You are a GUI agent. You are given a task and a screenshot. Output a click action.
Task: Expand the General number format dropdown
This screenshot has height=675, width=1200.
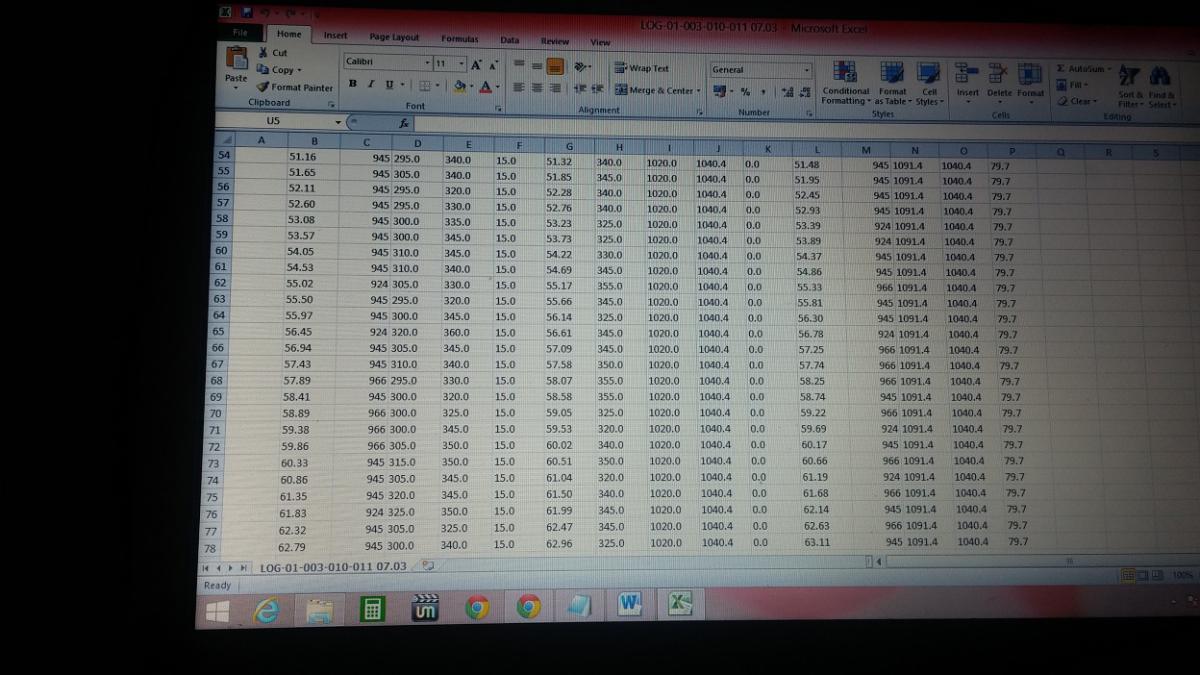[806, 70]
